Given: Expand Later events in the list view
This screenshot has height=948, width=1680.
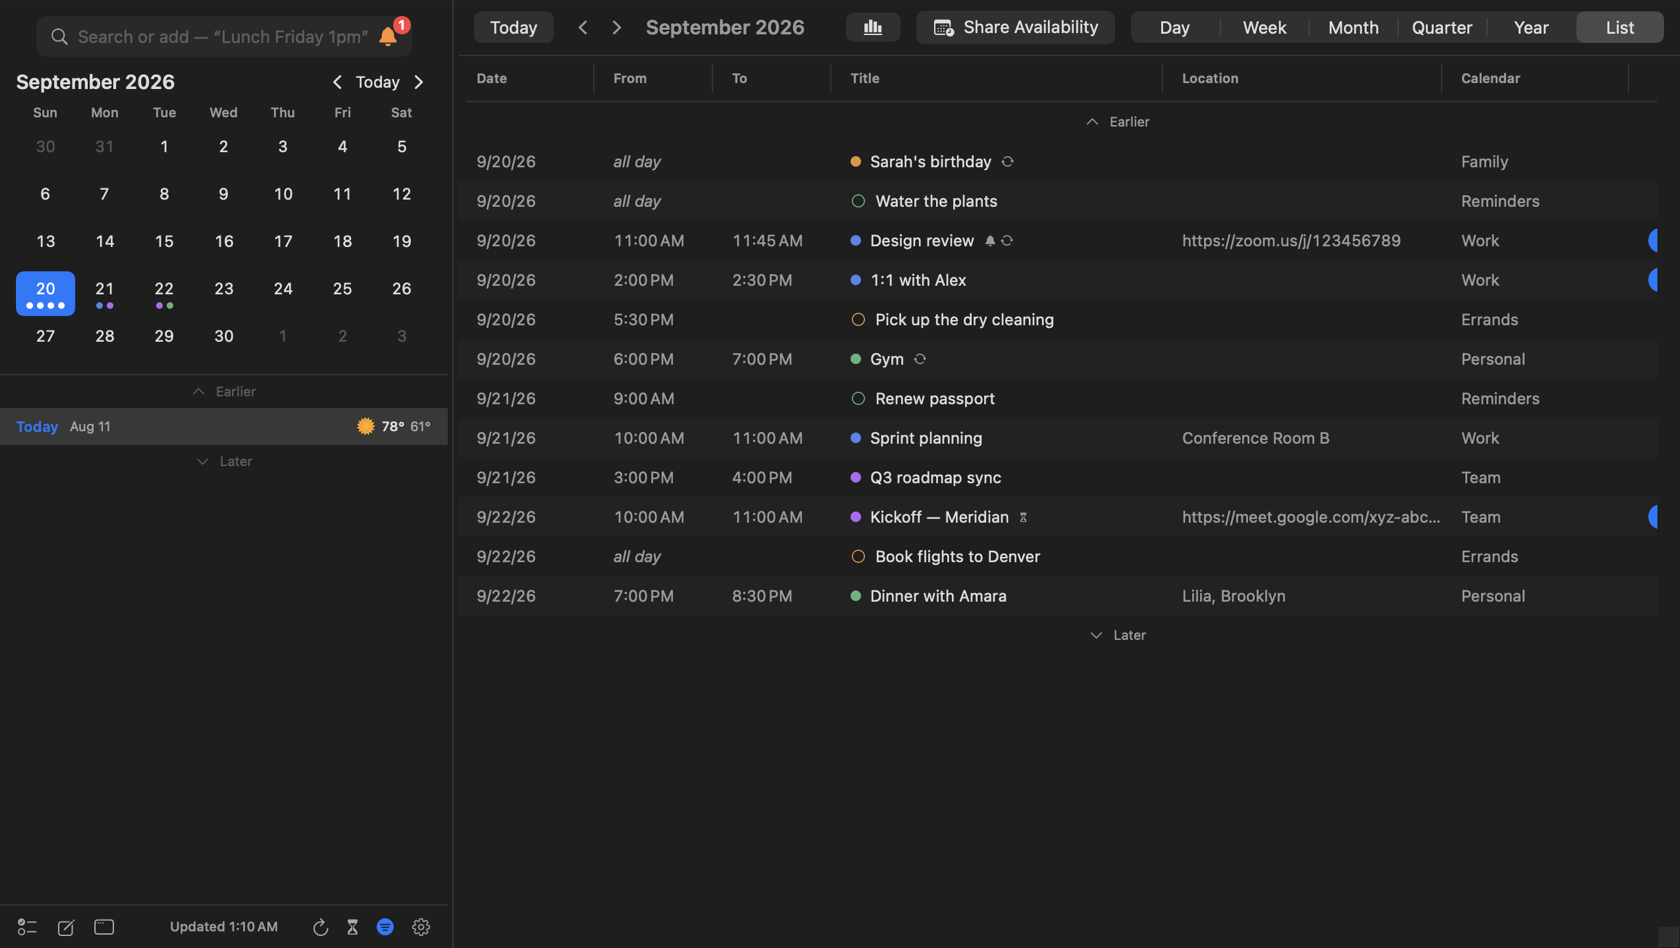Looking at the screenshot, I should pyautogui.click(x=1118, y=635).
